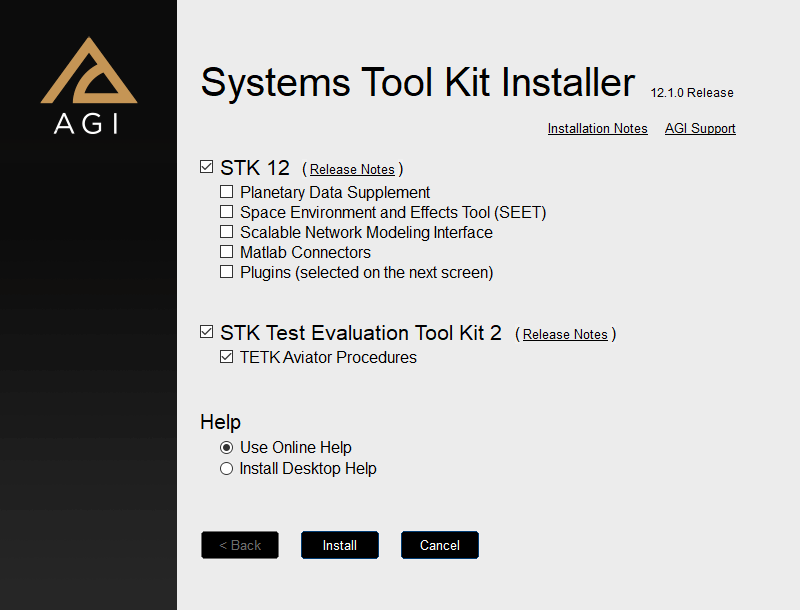Tick the Matlab Connectors checkbox

(227, 252)
